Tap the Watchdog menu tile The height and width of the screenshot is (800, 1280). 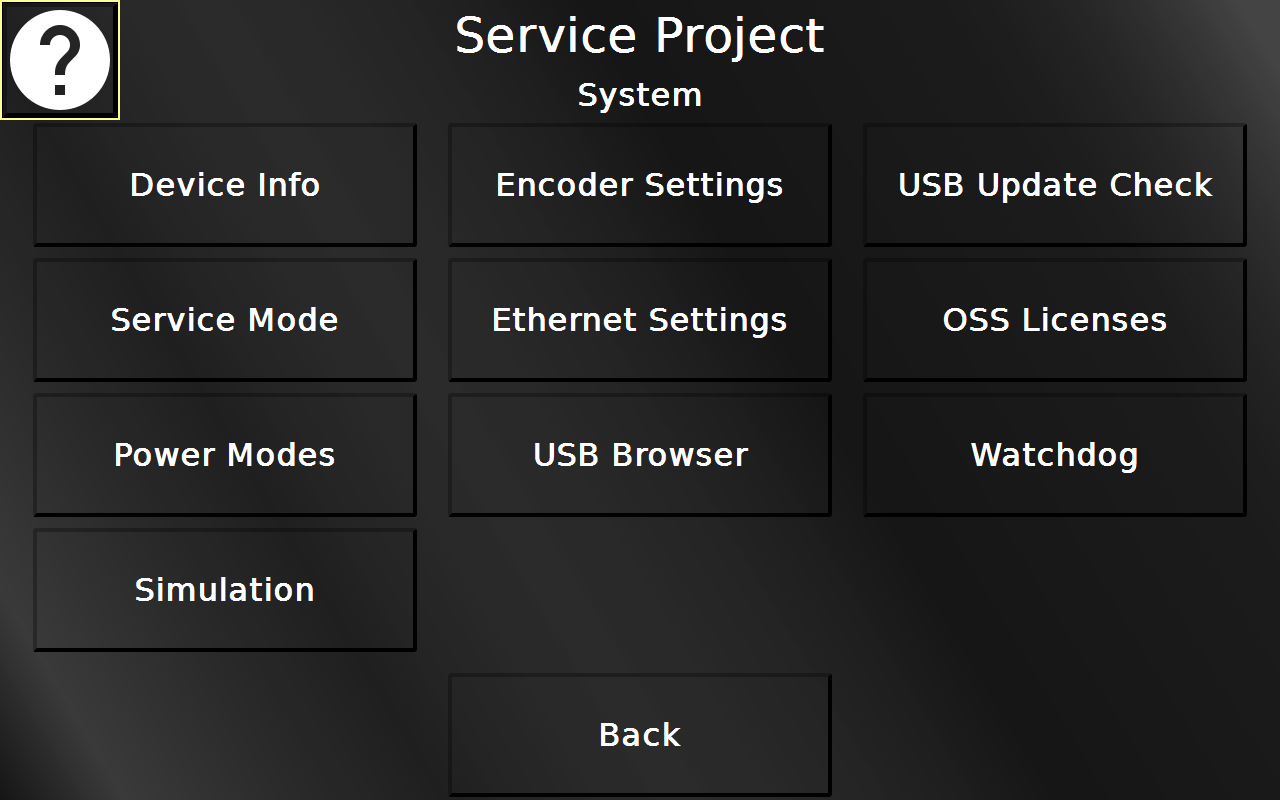1055,455
